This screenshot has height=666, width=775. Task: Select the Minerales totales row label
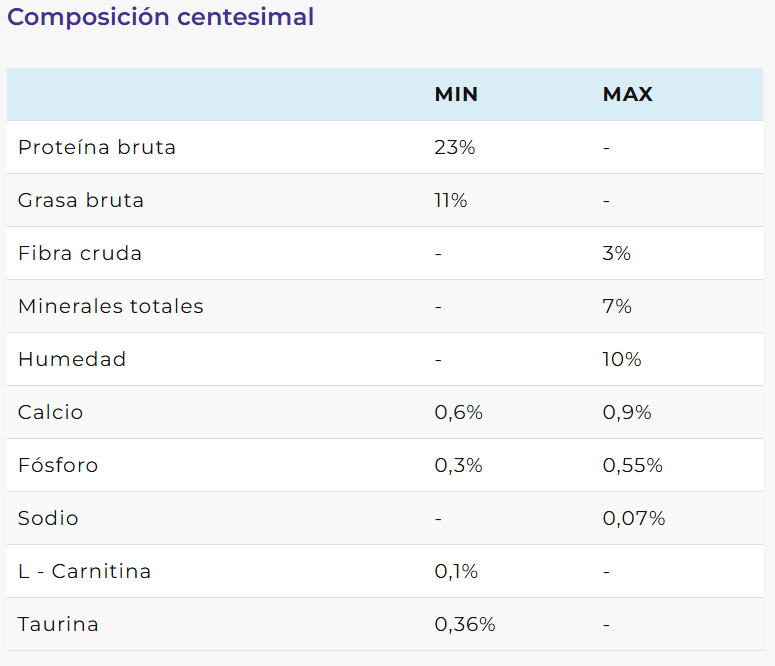[111, 306]
